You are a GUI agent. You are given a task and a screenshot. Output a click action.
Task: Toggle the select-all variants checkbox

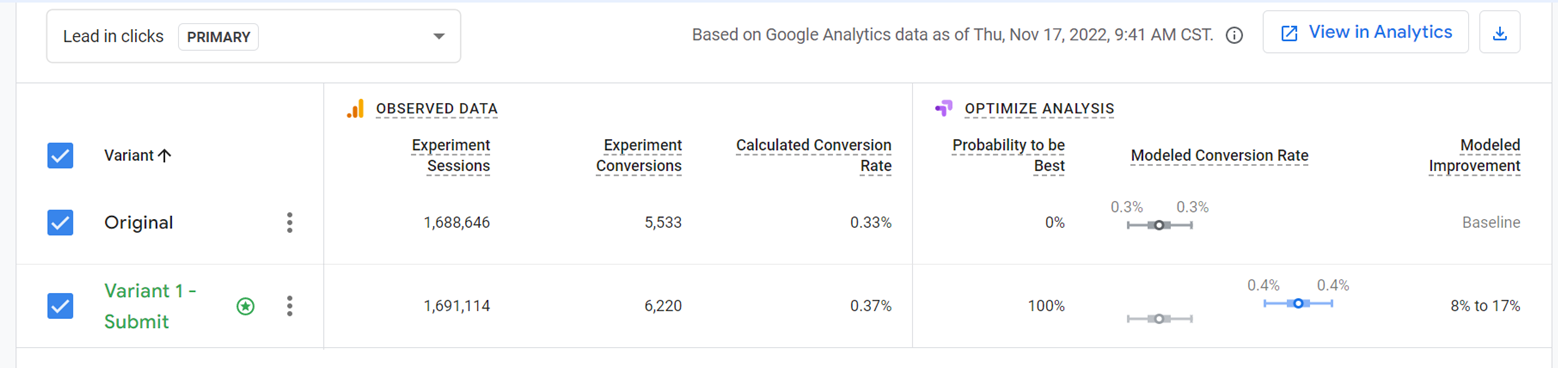61,155
